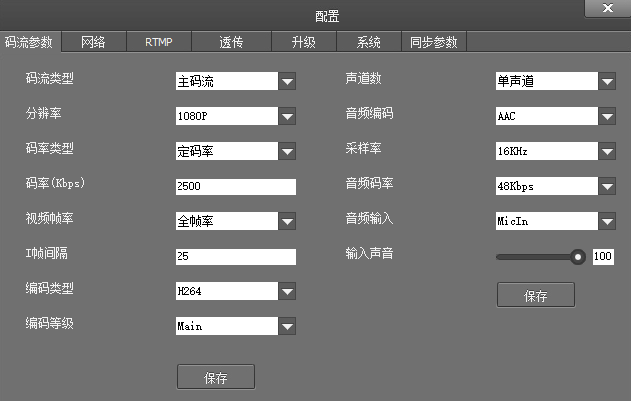Switch to the 网络 tab

tap(93, 42)
